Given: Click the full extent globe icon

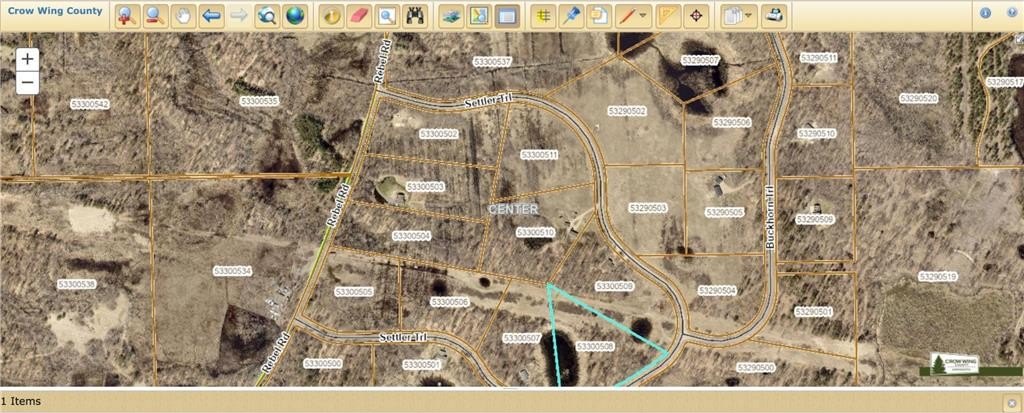Looking at the screenshot, I should [x=295, y=16].
